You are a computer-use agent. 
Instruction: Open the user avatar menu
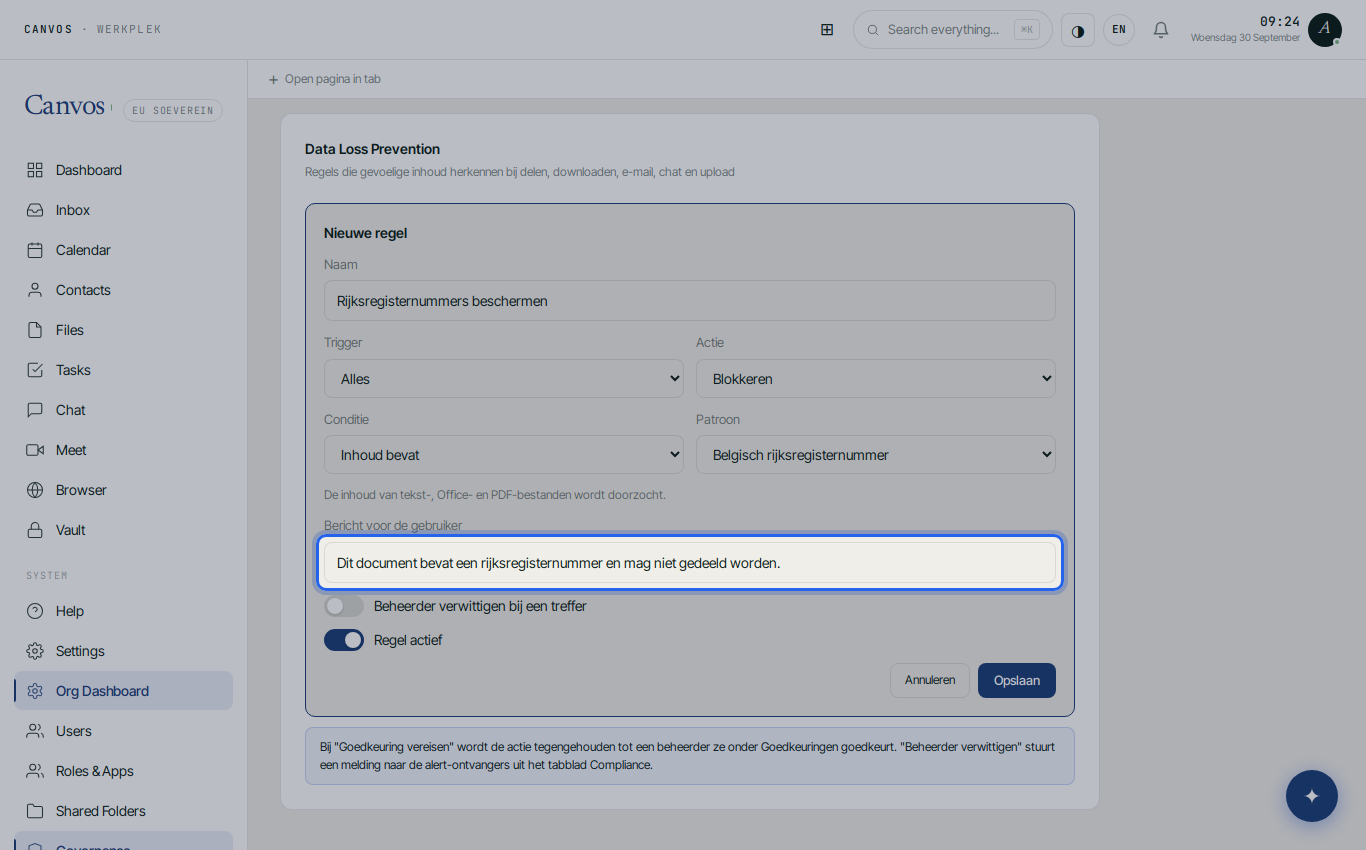pos(1325,30)
